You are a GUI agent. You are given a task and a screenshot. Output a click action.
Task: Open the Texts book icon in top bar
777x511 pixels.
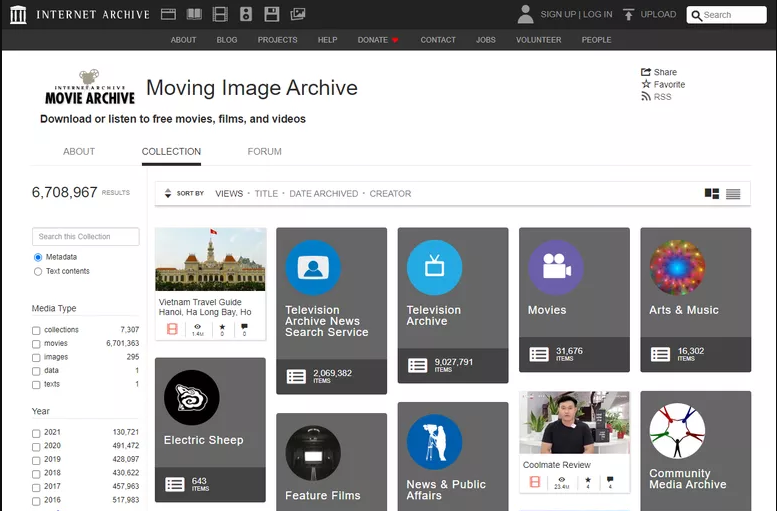(x=194, y=15)
